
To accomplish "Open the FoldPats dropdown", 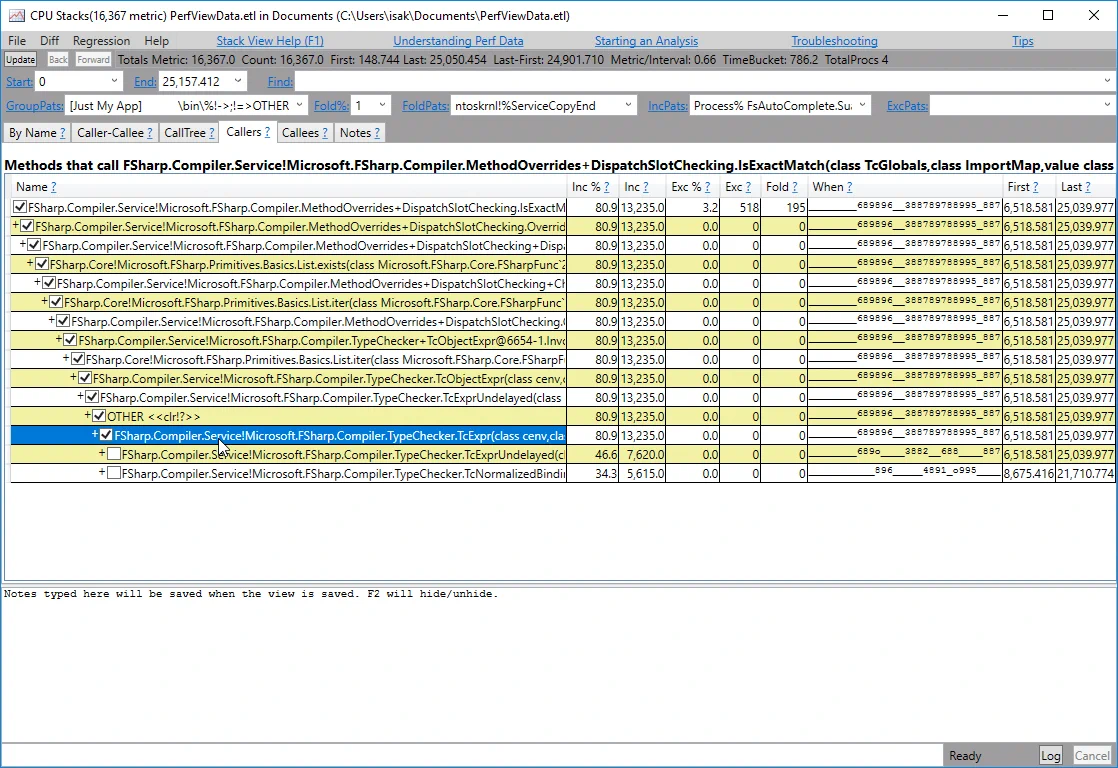I will [627, 106].
